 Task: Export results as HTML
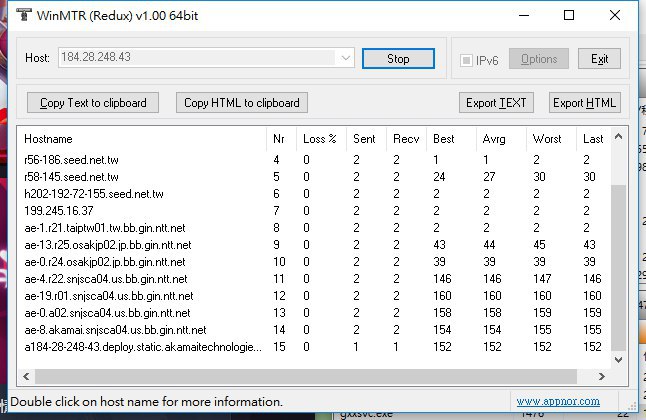click(x=584, y=103)
